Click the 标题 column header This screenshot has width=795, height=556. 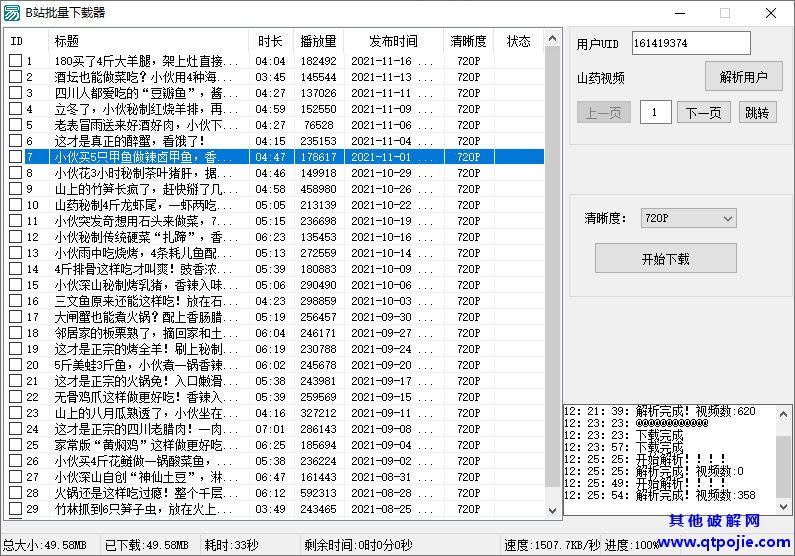(149, 41)
